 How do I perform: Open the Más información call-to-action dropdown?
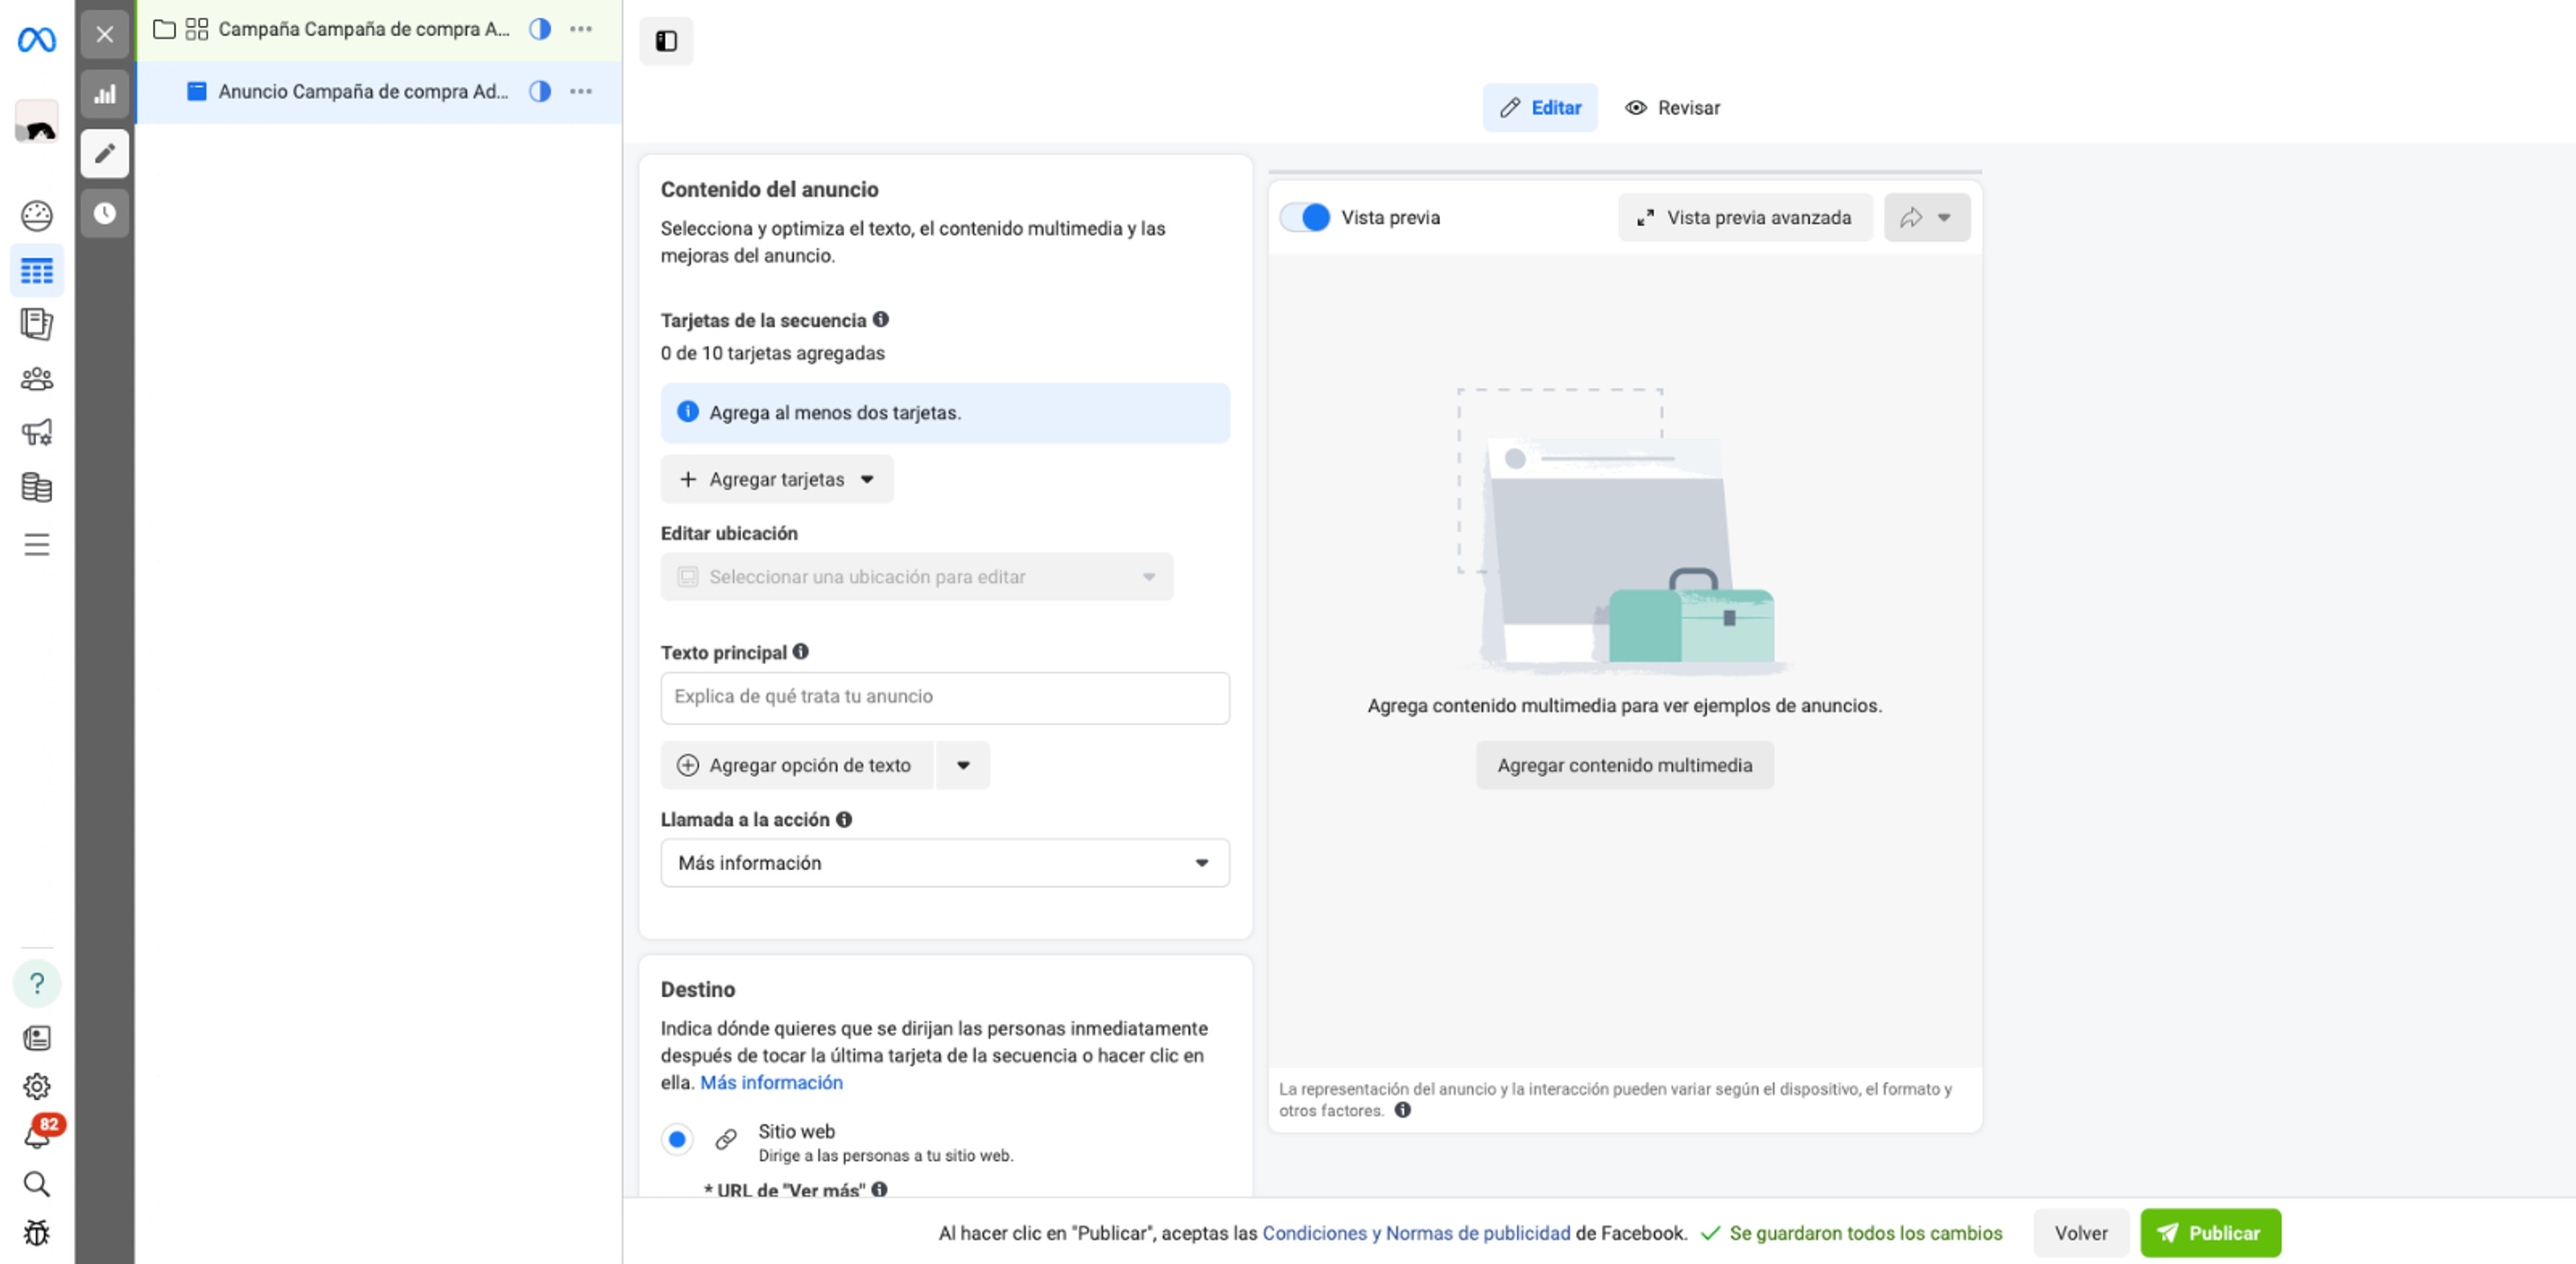coord(945,863)
